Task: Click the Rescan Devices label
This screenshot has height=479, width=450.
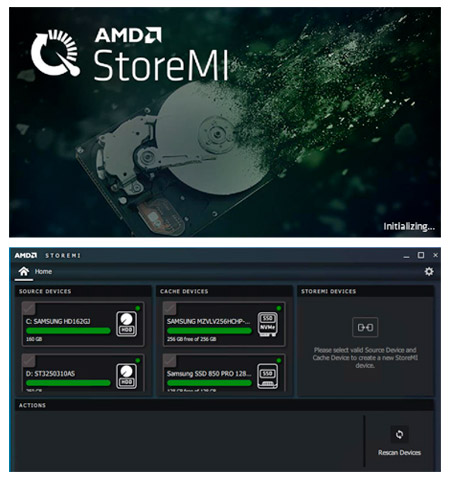Action: [x=399, y=452]
